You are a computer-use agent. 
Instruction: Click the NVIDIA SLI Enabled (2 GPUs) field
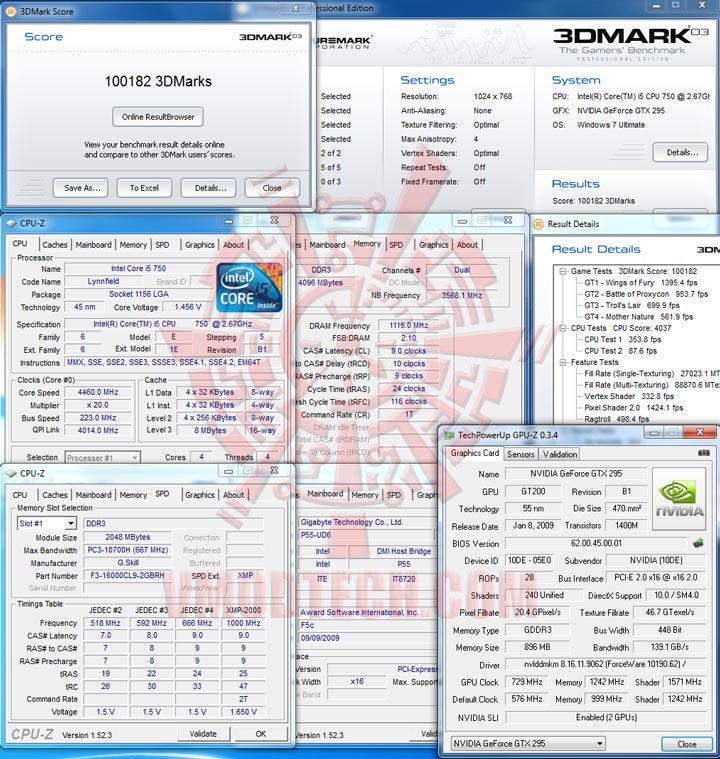point(606,717)
